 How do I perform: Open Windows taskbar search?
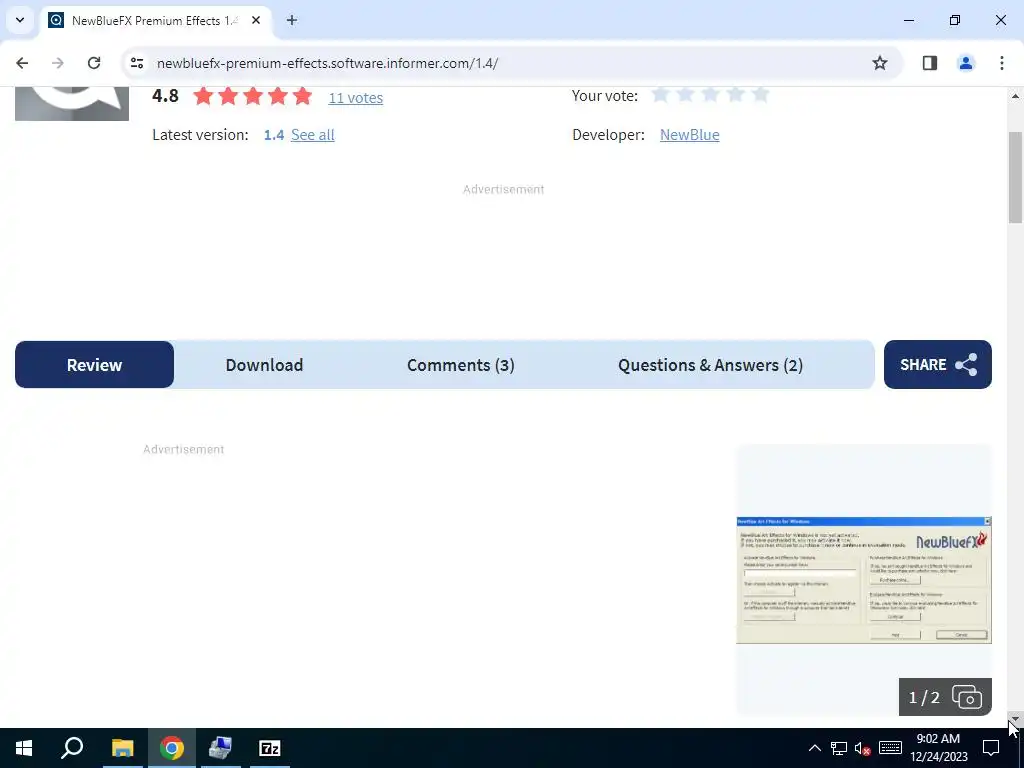(72, 748)
